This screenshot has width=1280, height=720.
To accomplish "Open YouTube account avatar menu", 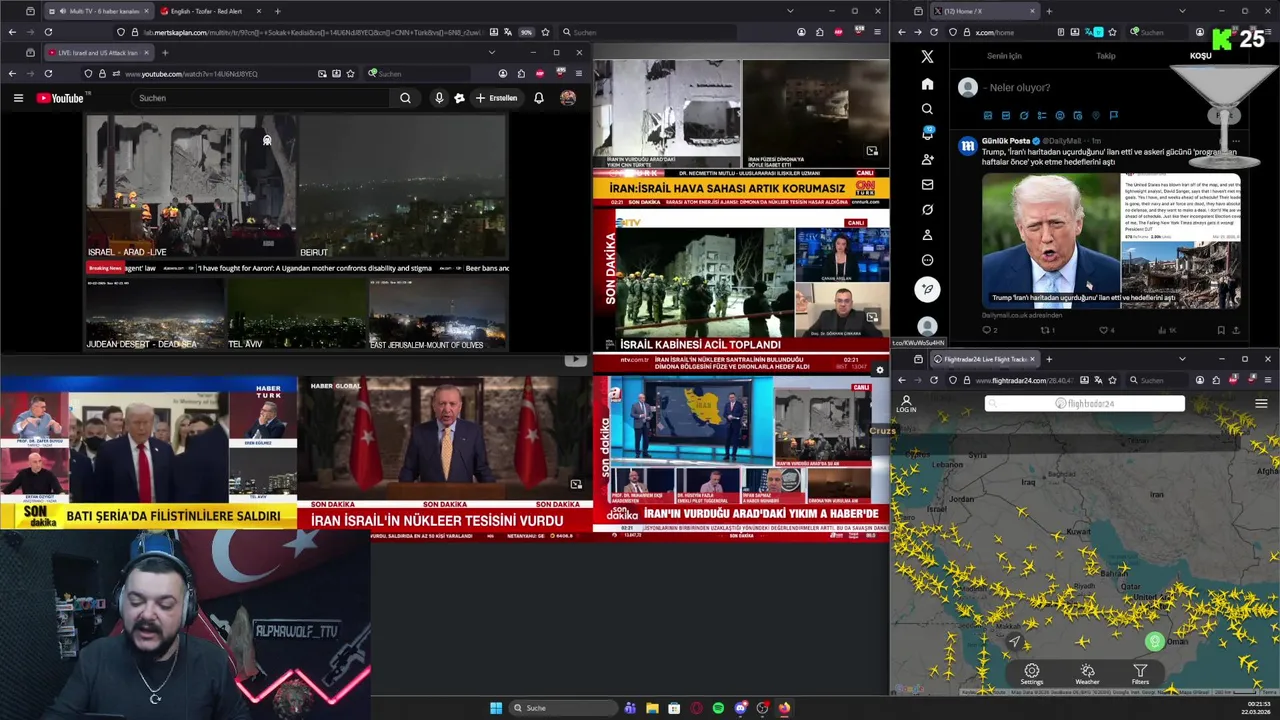I will [568, 98].
